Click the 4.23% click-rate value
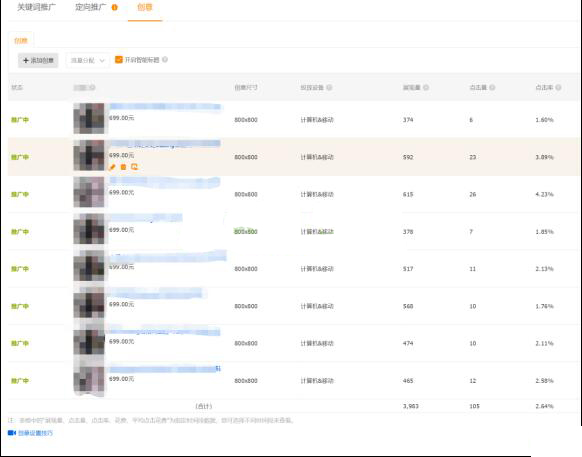The image size is (582, 457). (x=545, y=195)
